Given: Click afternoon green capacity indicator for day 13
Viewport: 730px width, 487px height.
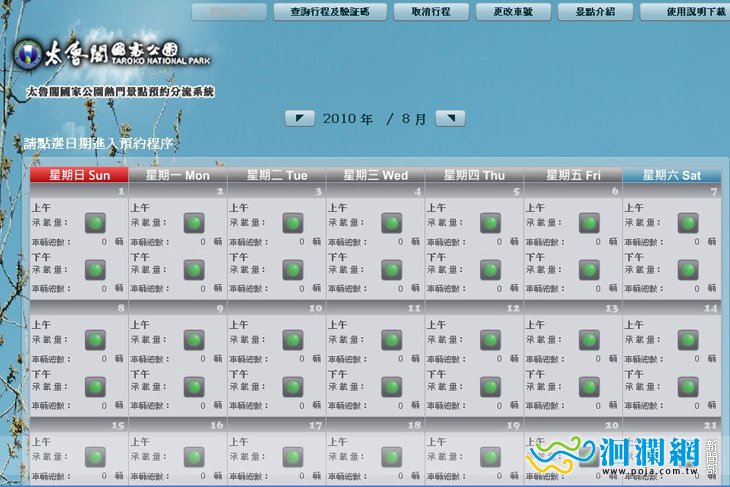Looking at the screenshot, I should 589,387.
